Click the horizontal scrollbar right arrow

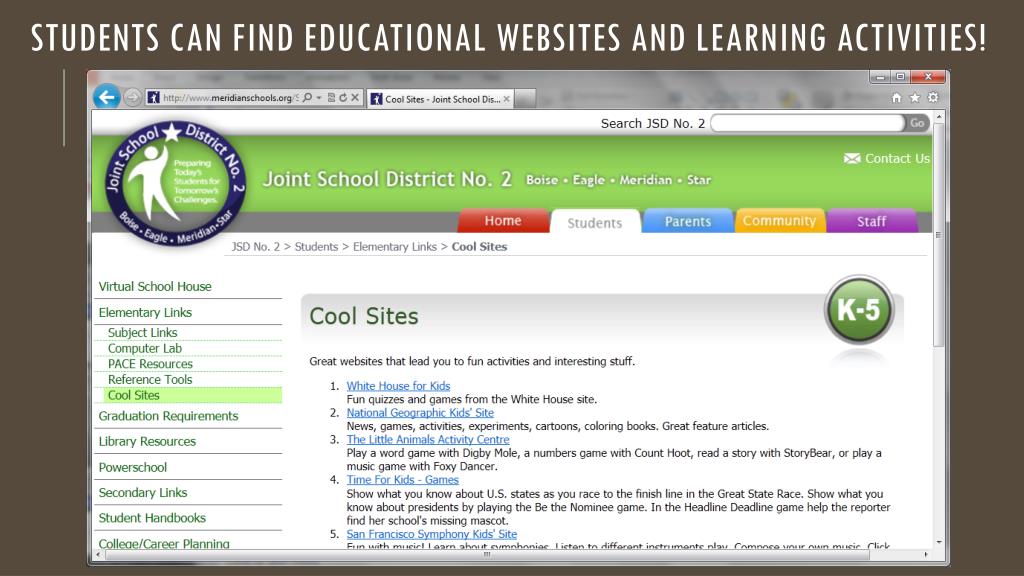926,554
